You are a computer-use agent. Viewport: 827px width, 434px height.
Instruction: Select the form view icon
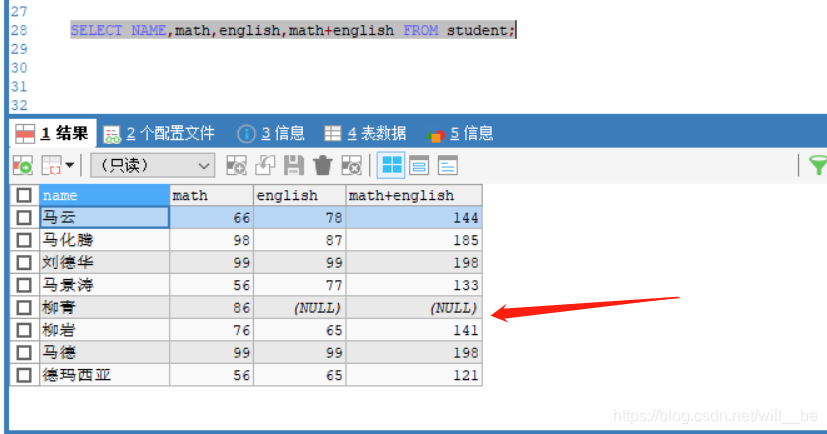point(419,166)
